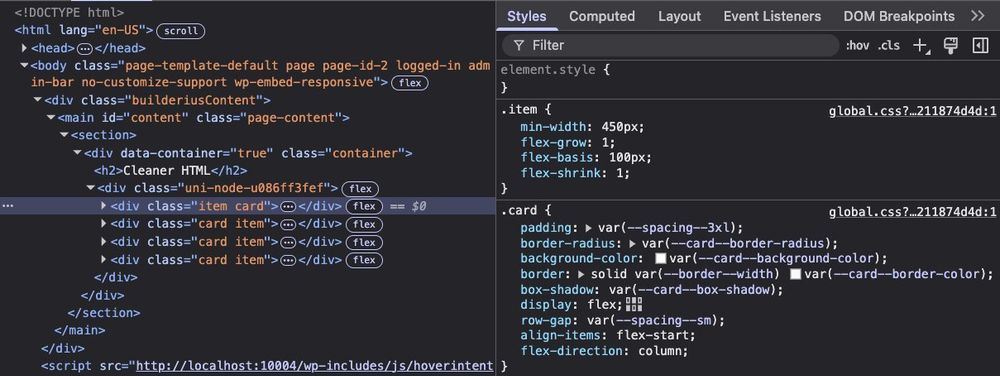This screenshot has width=1000, height=376.
Task: Collapse the main#content element
Action: click(x=51, y=118)
